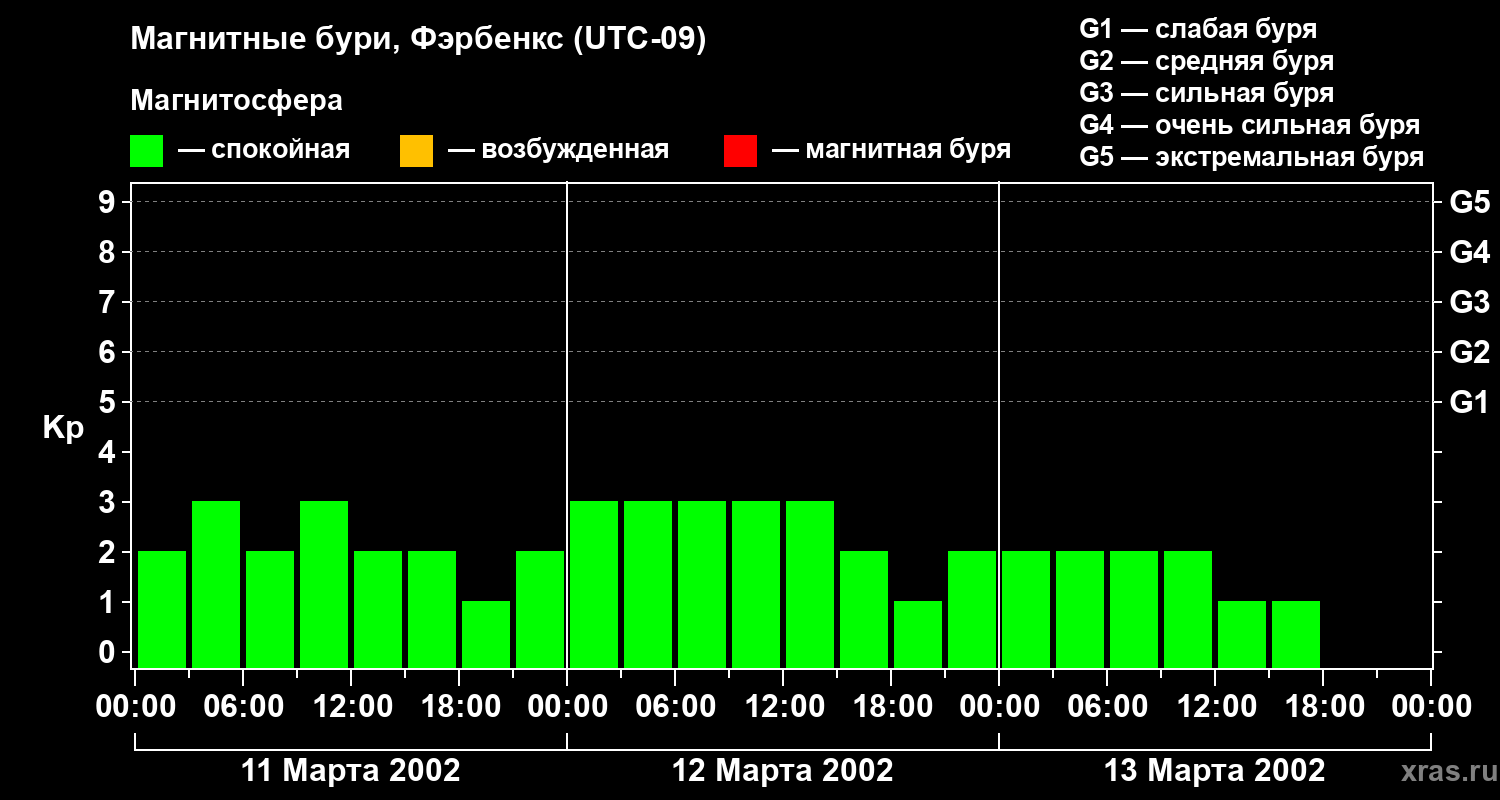Click the right-axis 'G1' tick label
This screenshot has width=1500, height=800.
pos(1470,402)
